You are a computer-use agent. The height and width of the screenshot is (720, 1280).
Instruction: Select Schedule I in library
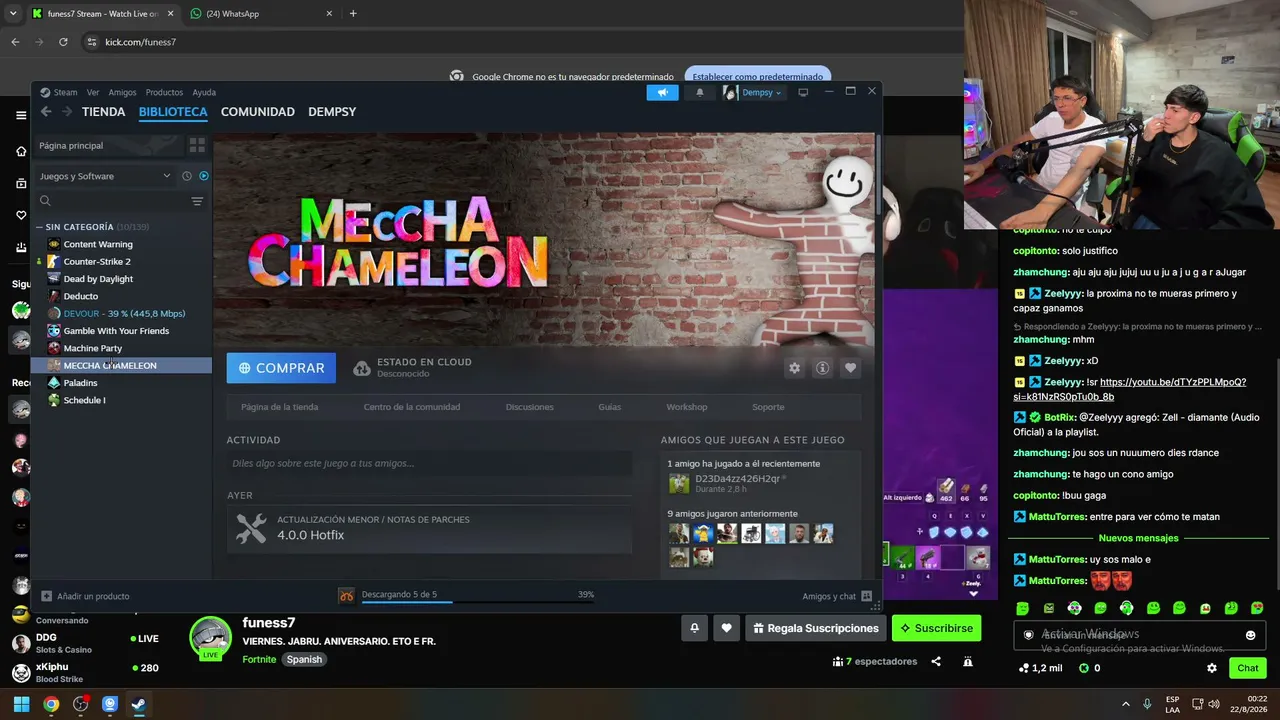(x=84, y=400)
